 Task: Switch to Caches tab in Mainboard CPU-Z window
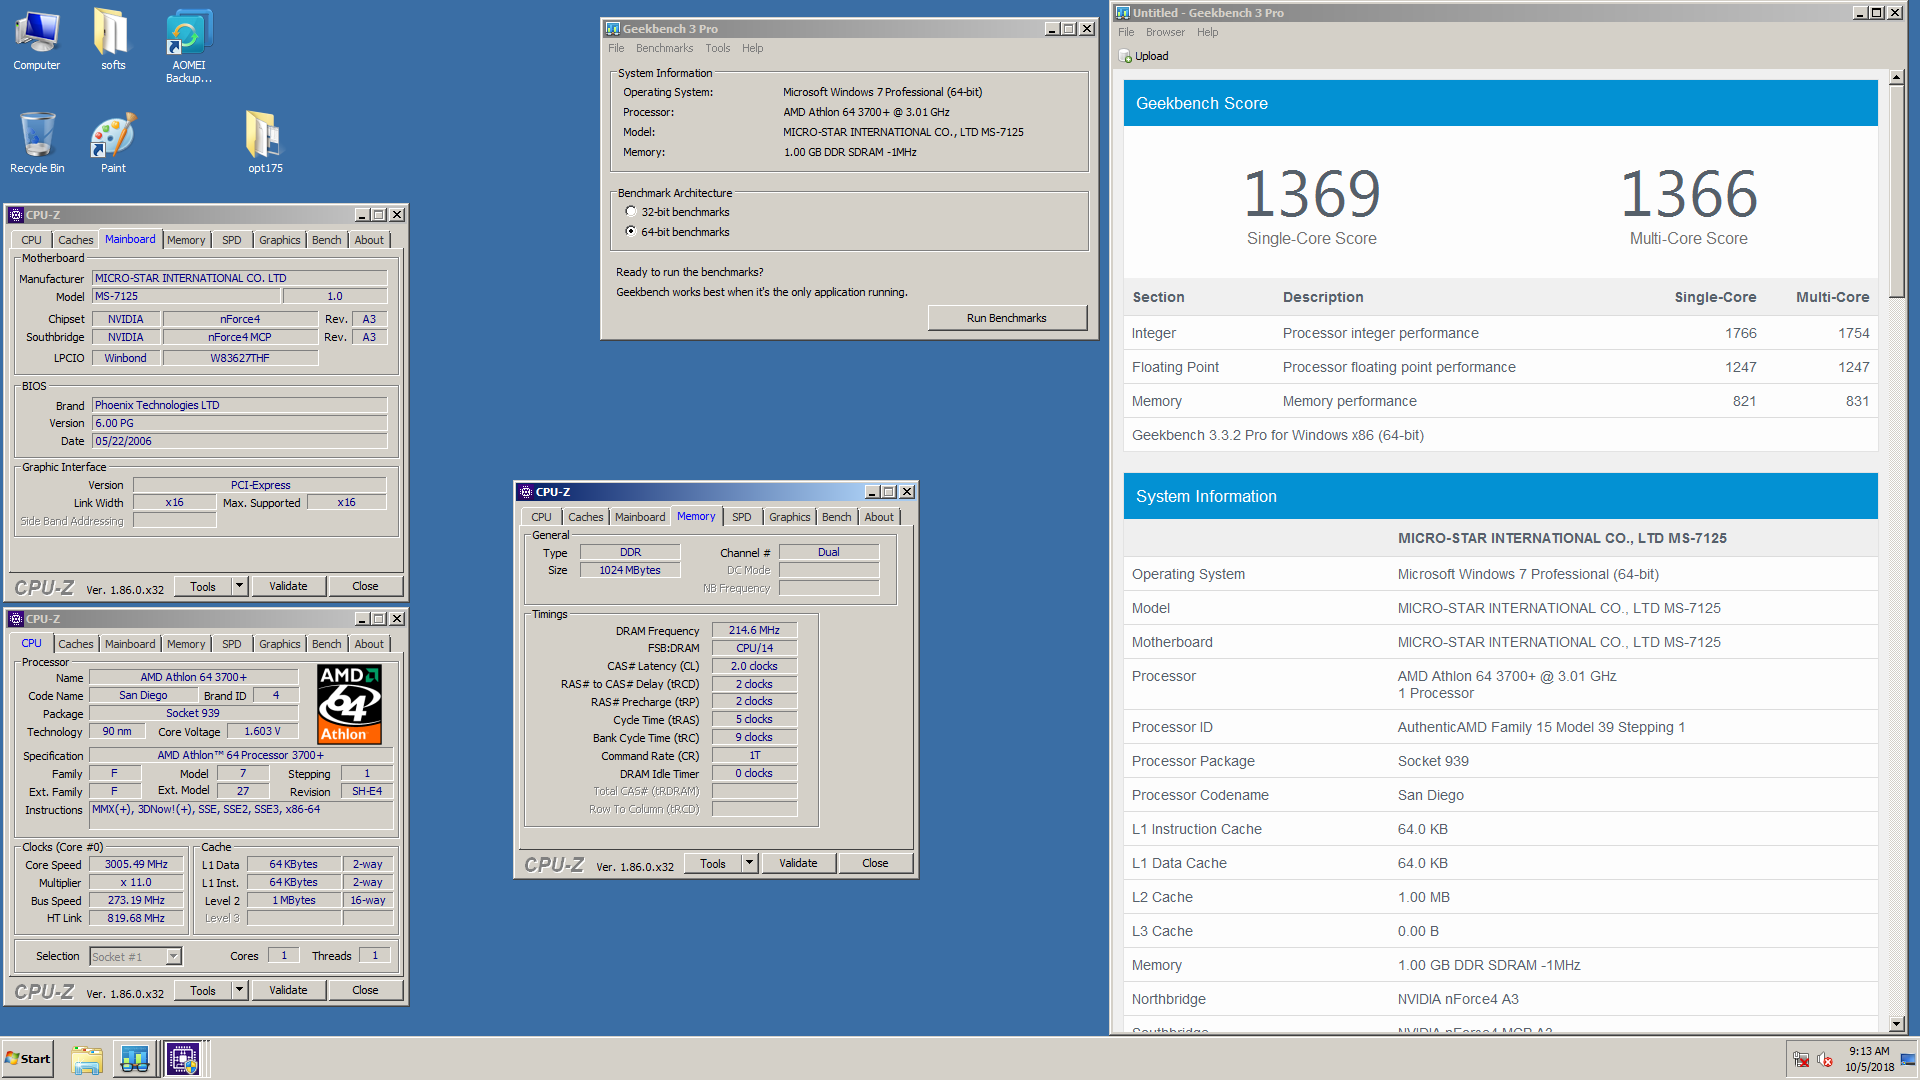(75, 240)
